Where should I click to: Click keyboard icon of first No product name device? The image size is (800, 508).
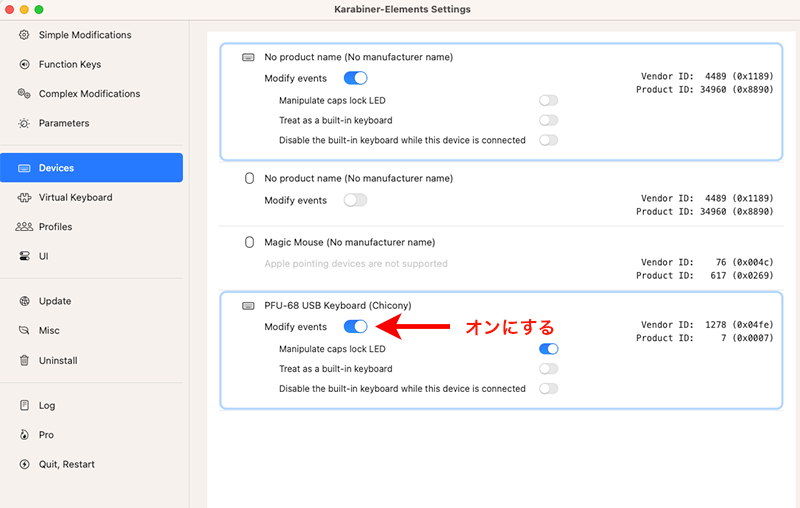[248, 57]
